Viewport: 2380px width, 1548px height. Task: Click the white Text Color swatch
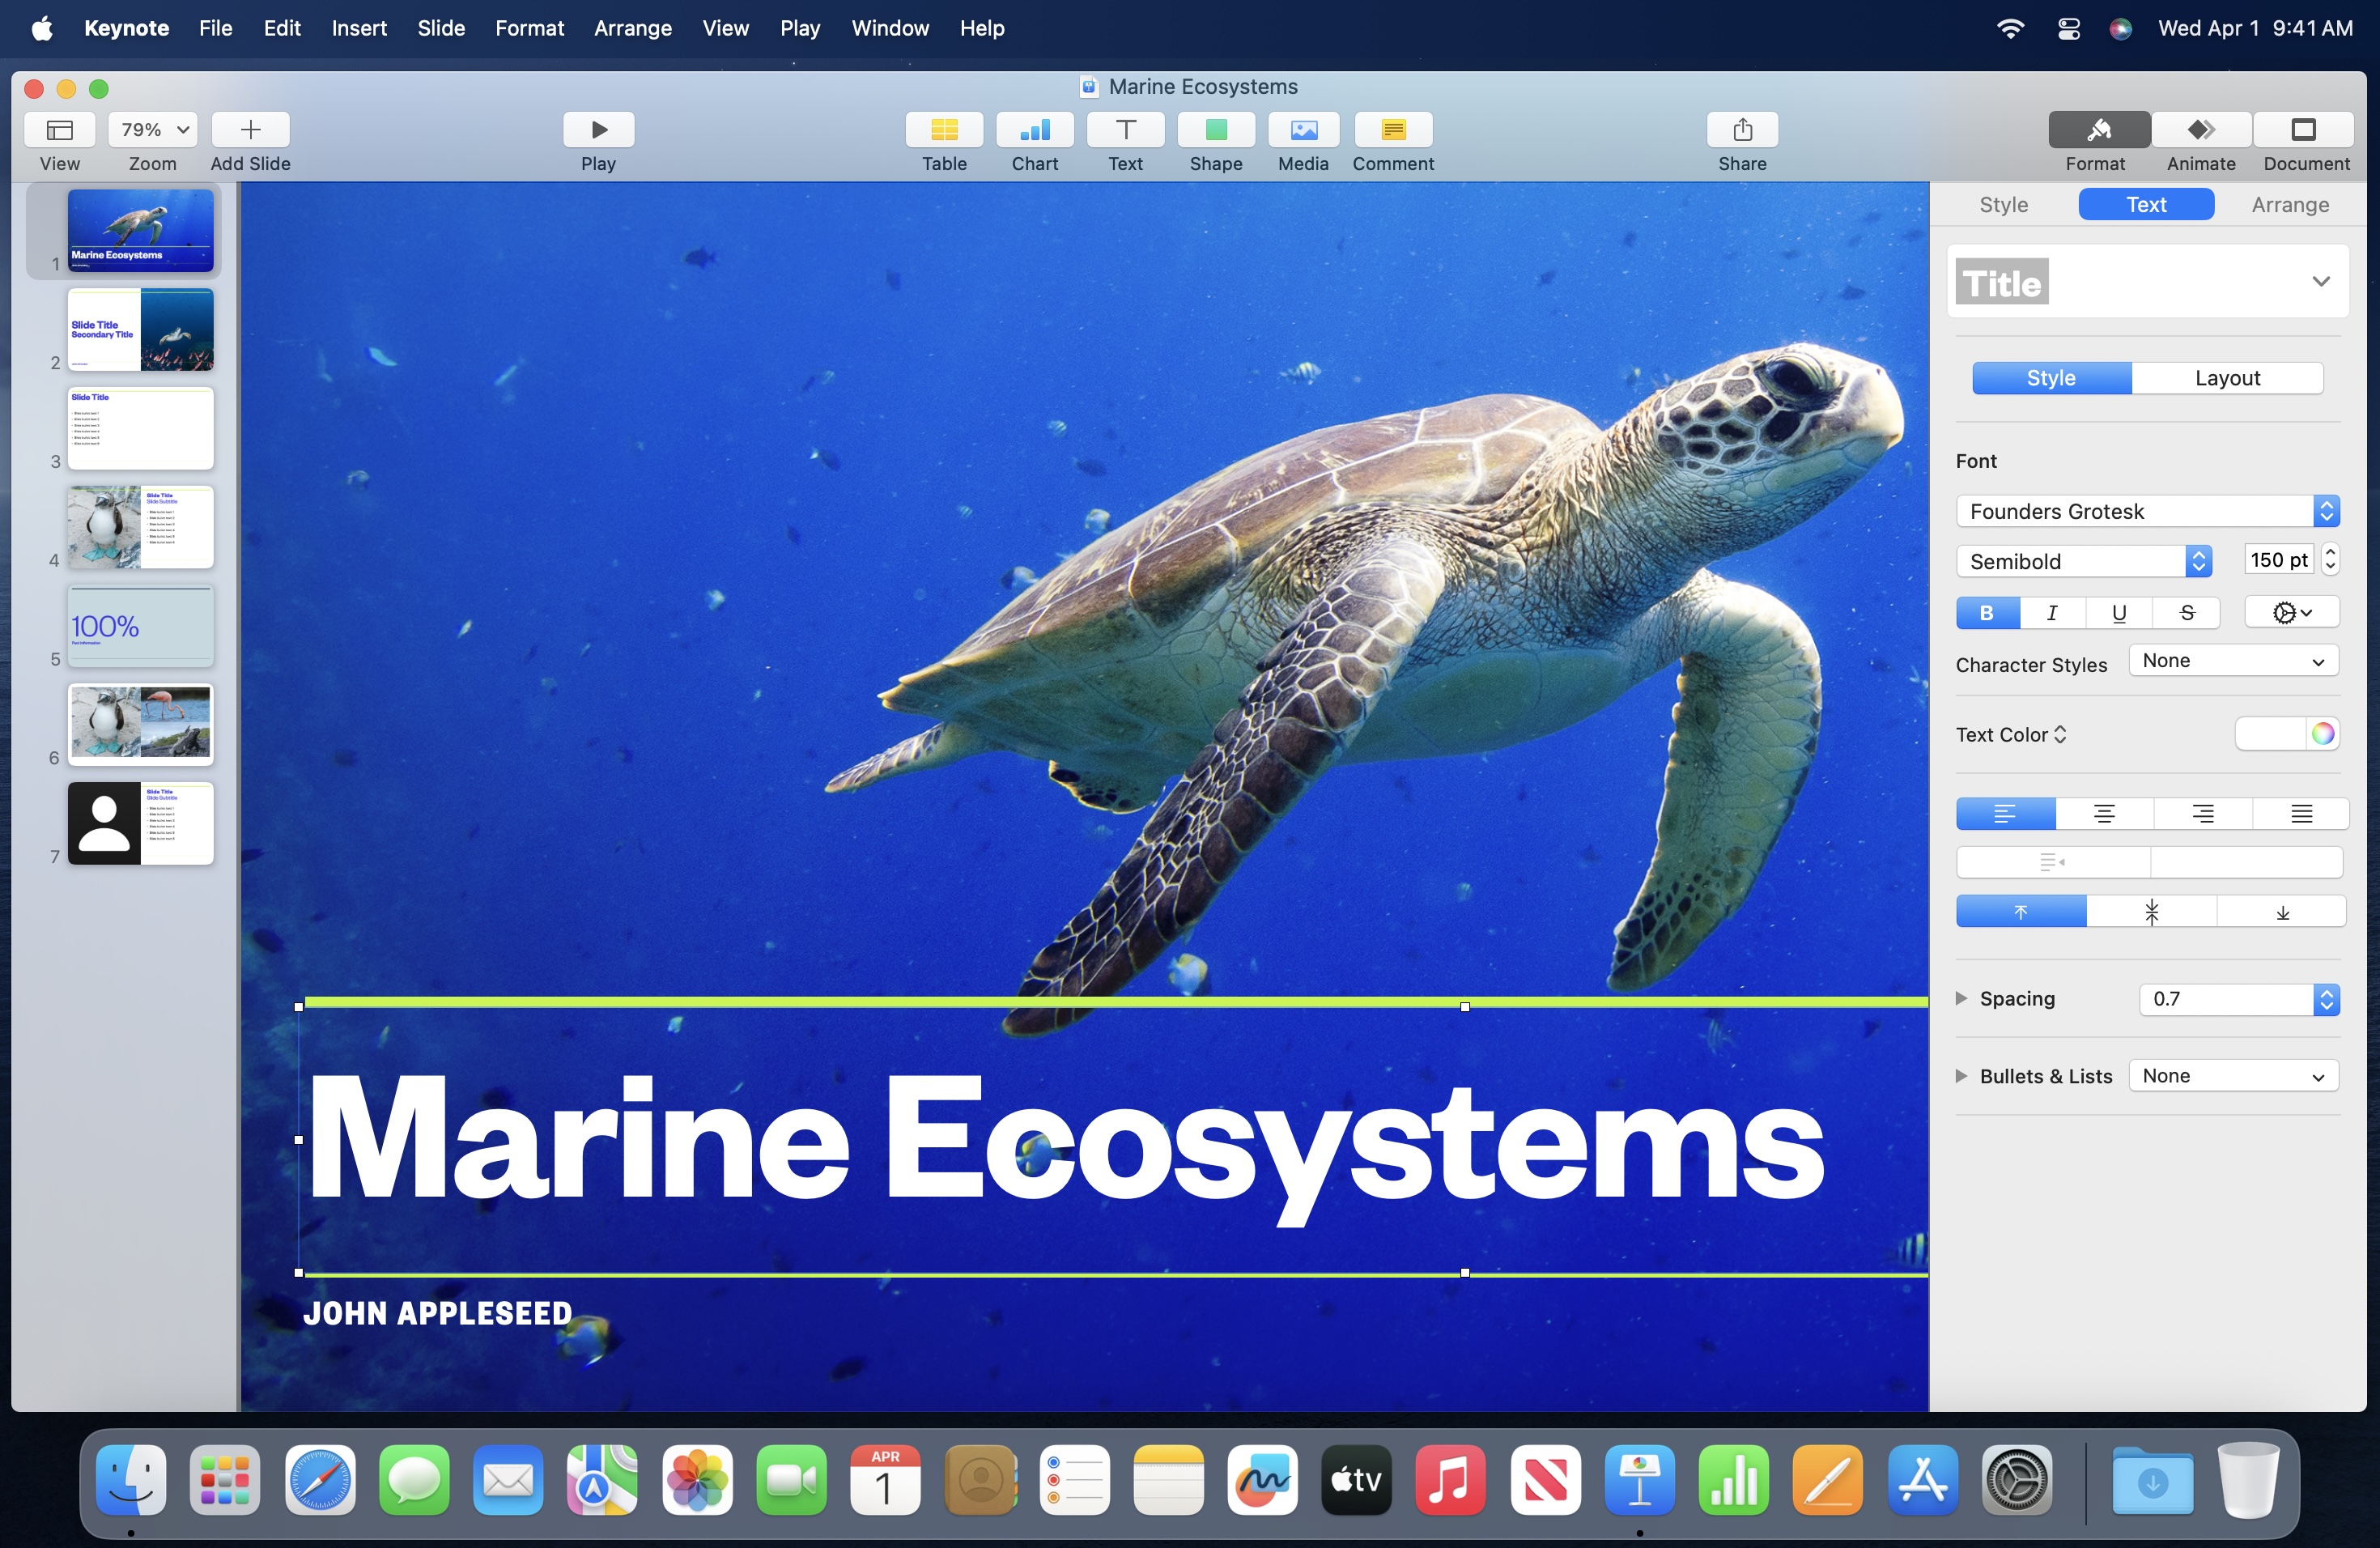pos(2270,734)
